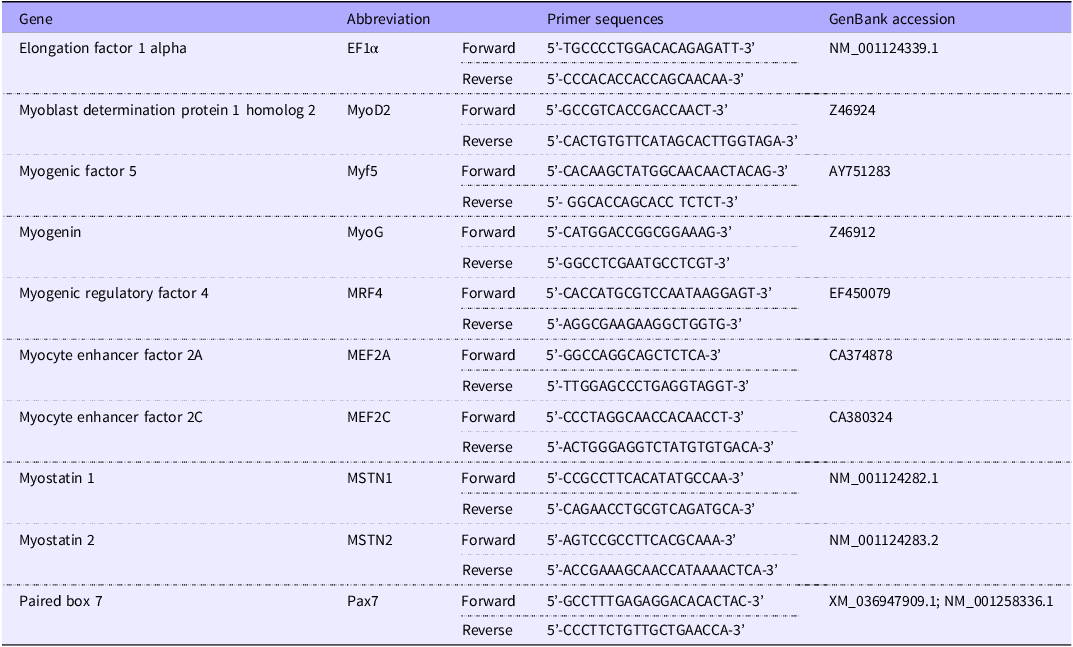The height and width of the screenshot is (647, 1073).
Task: Select the MRF4 abbreviation
Action: [x=366, y=293]
